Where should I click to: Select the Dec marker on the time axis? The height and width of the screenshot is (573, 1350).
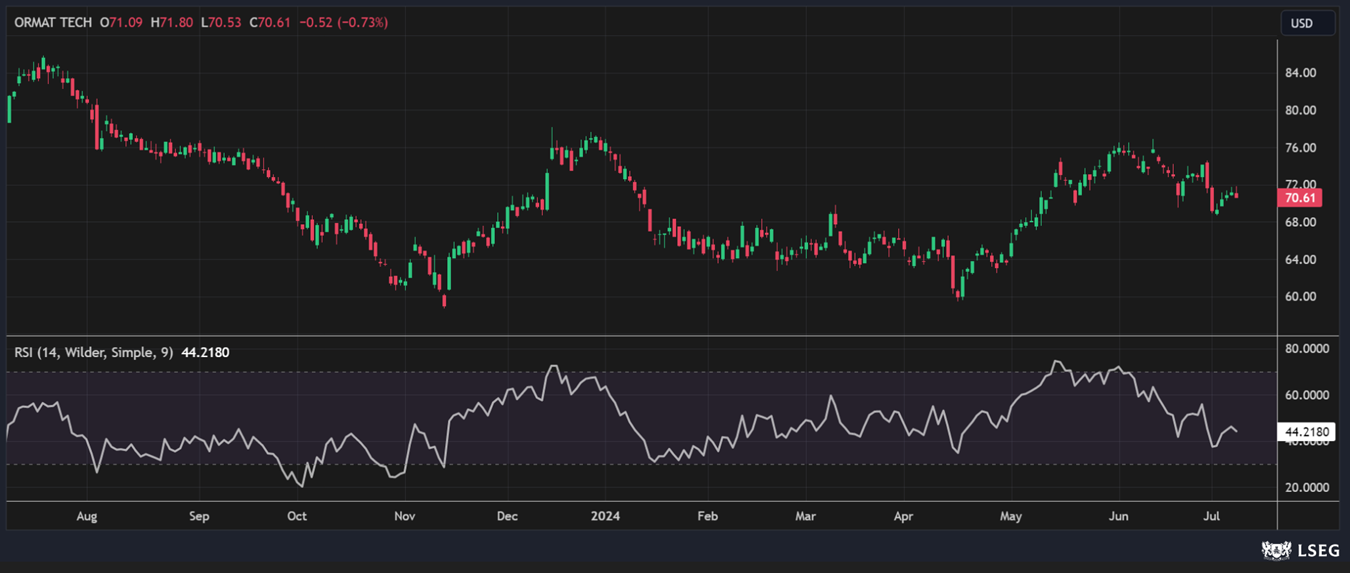(507, 517)
